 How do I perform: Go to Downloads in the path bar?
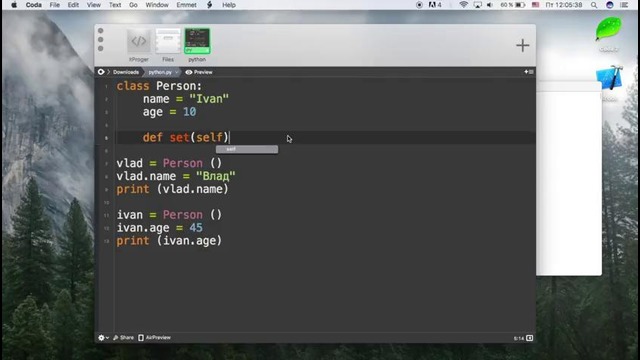pos(126,72)
